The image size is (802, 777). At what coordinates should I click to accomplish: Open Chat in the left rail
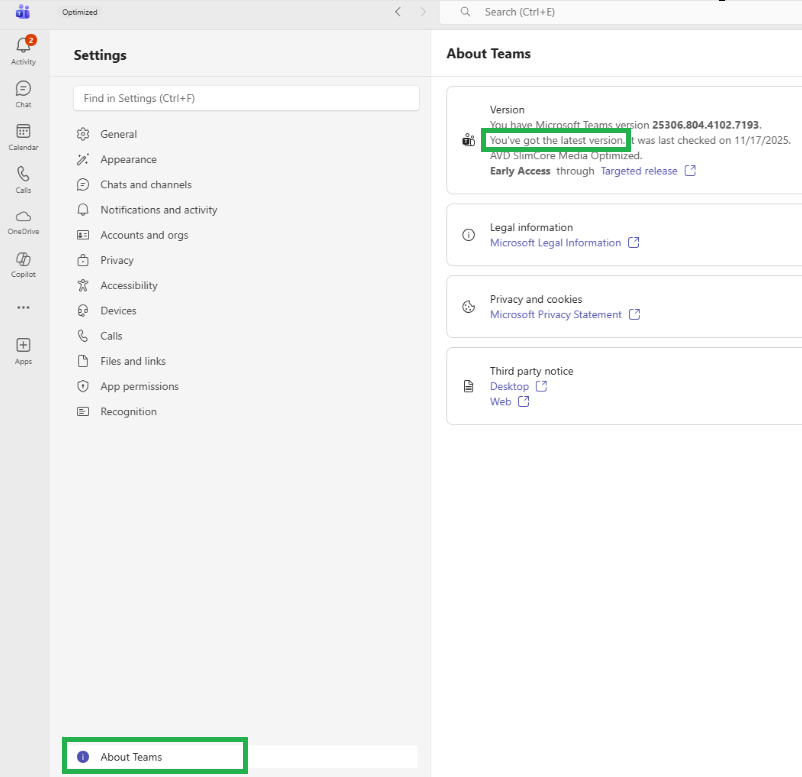pos(24,94)
